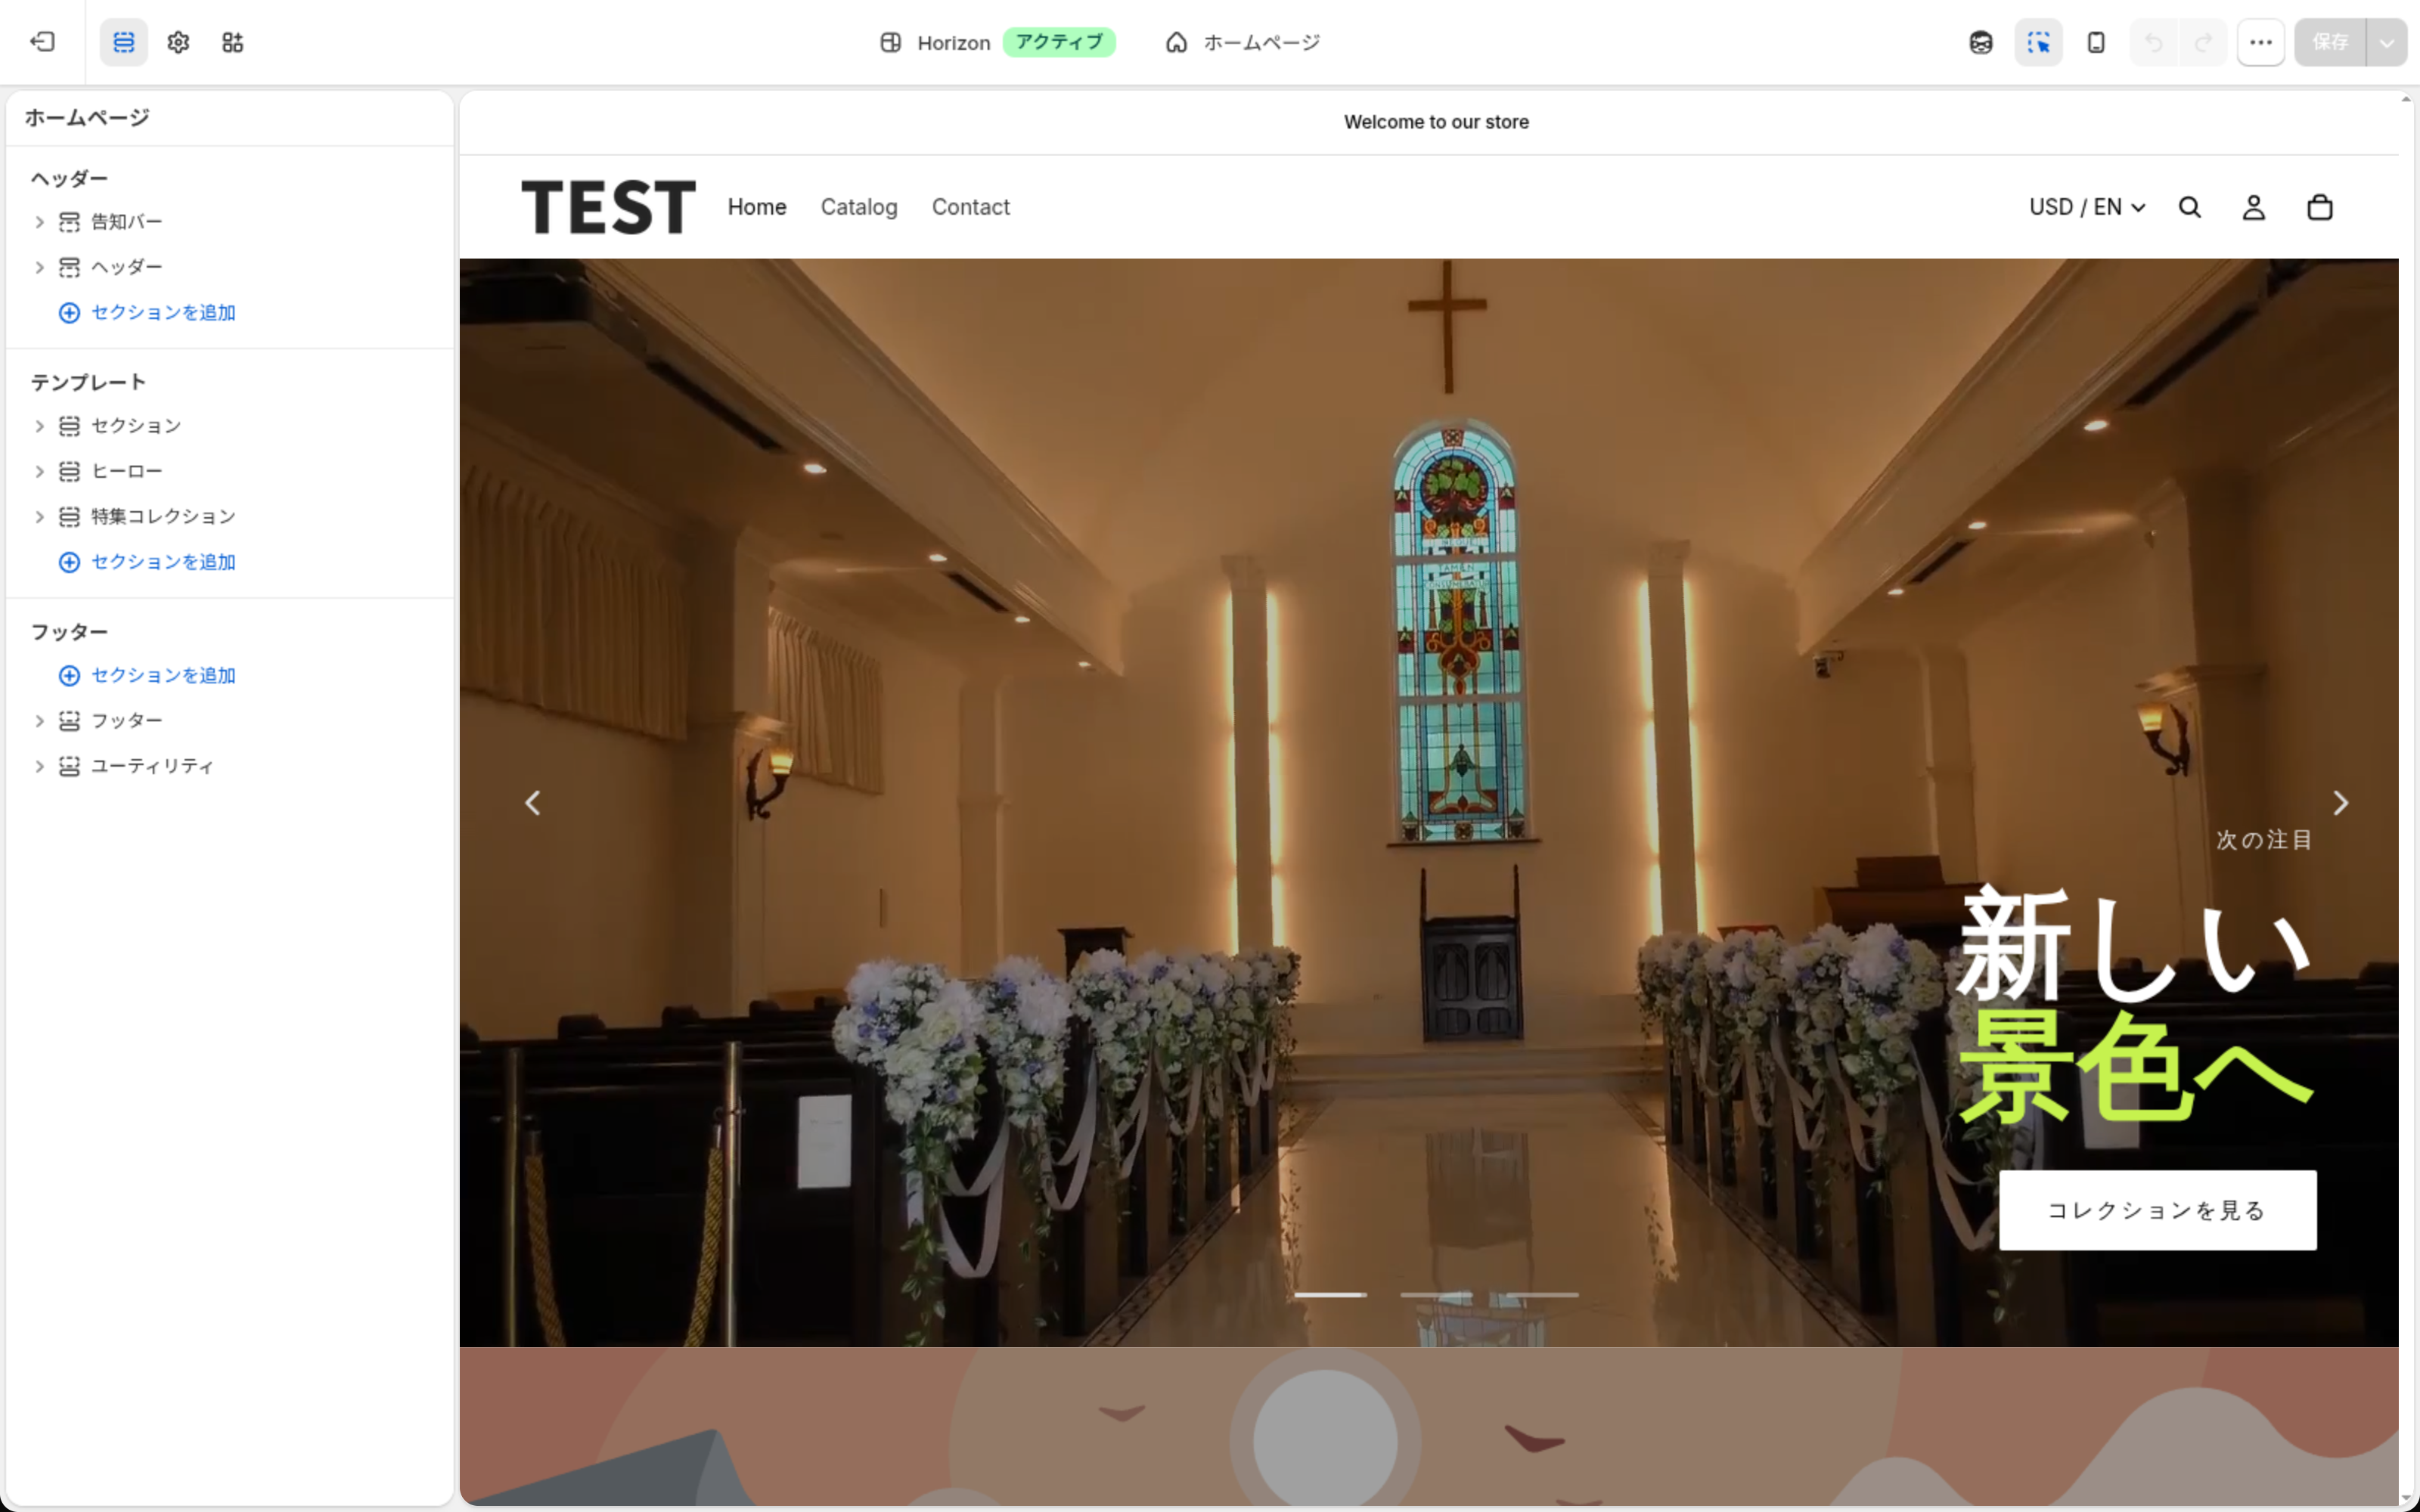
Task: Go to the next slide arrow
Action: point(2341,803)
